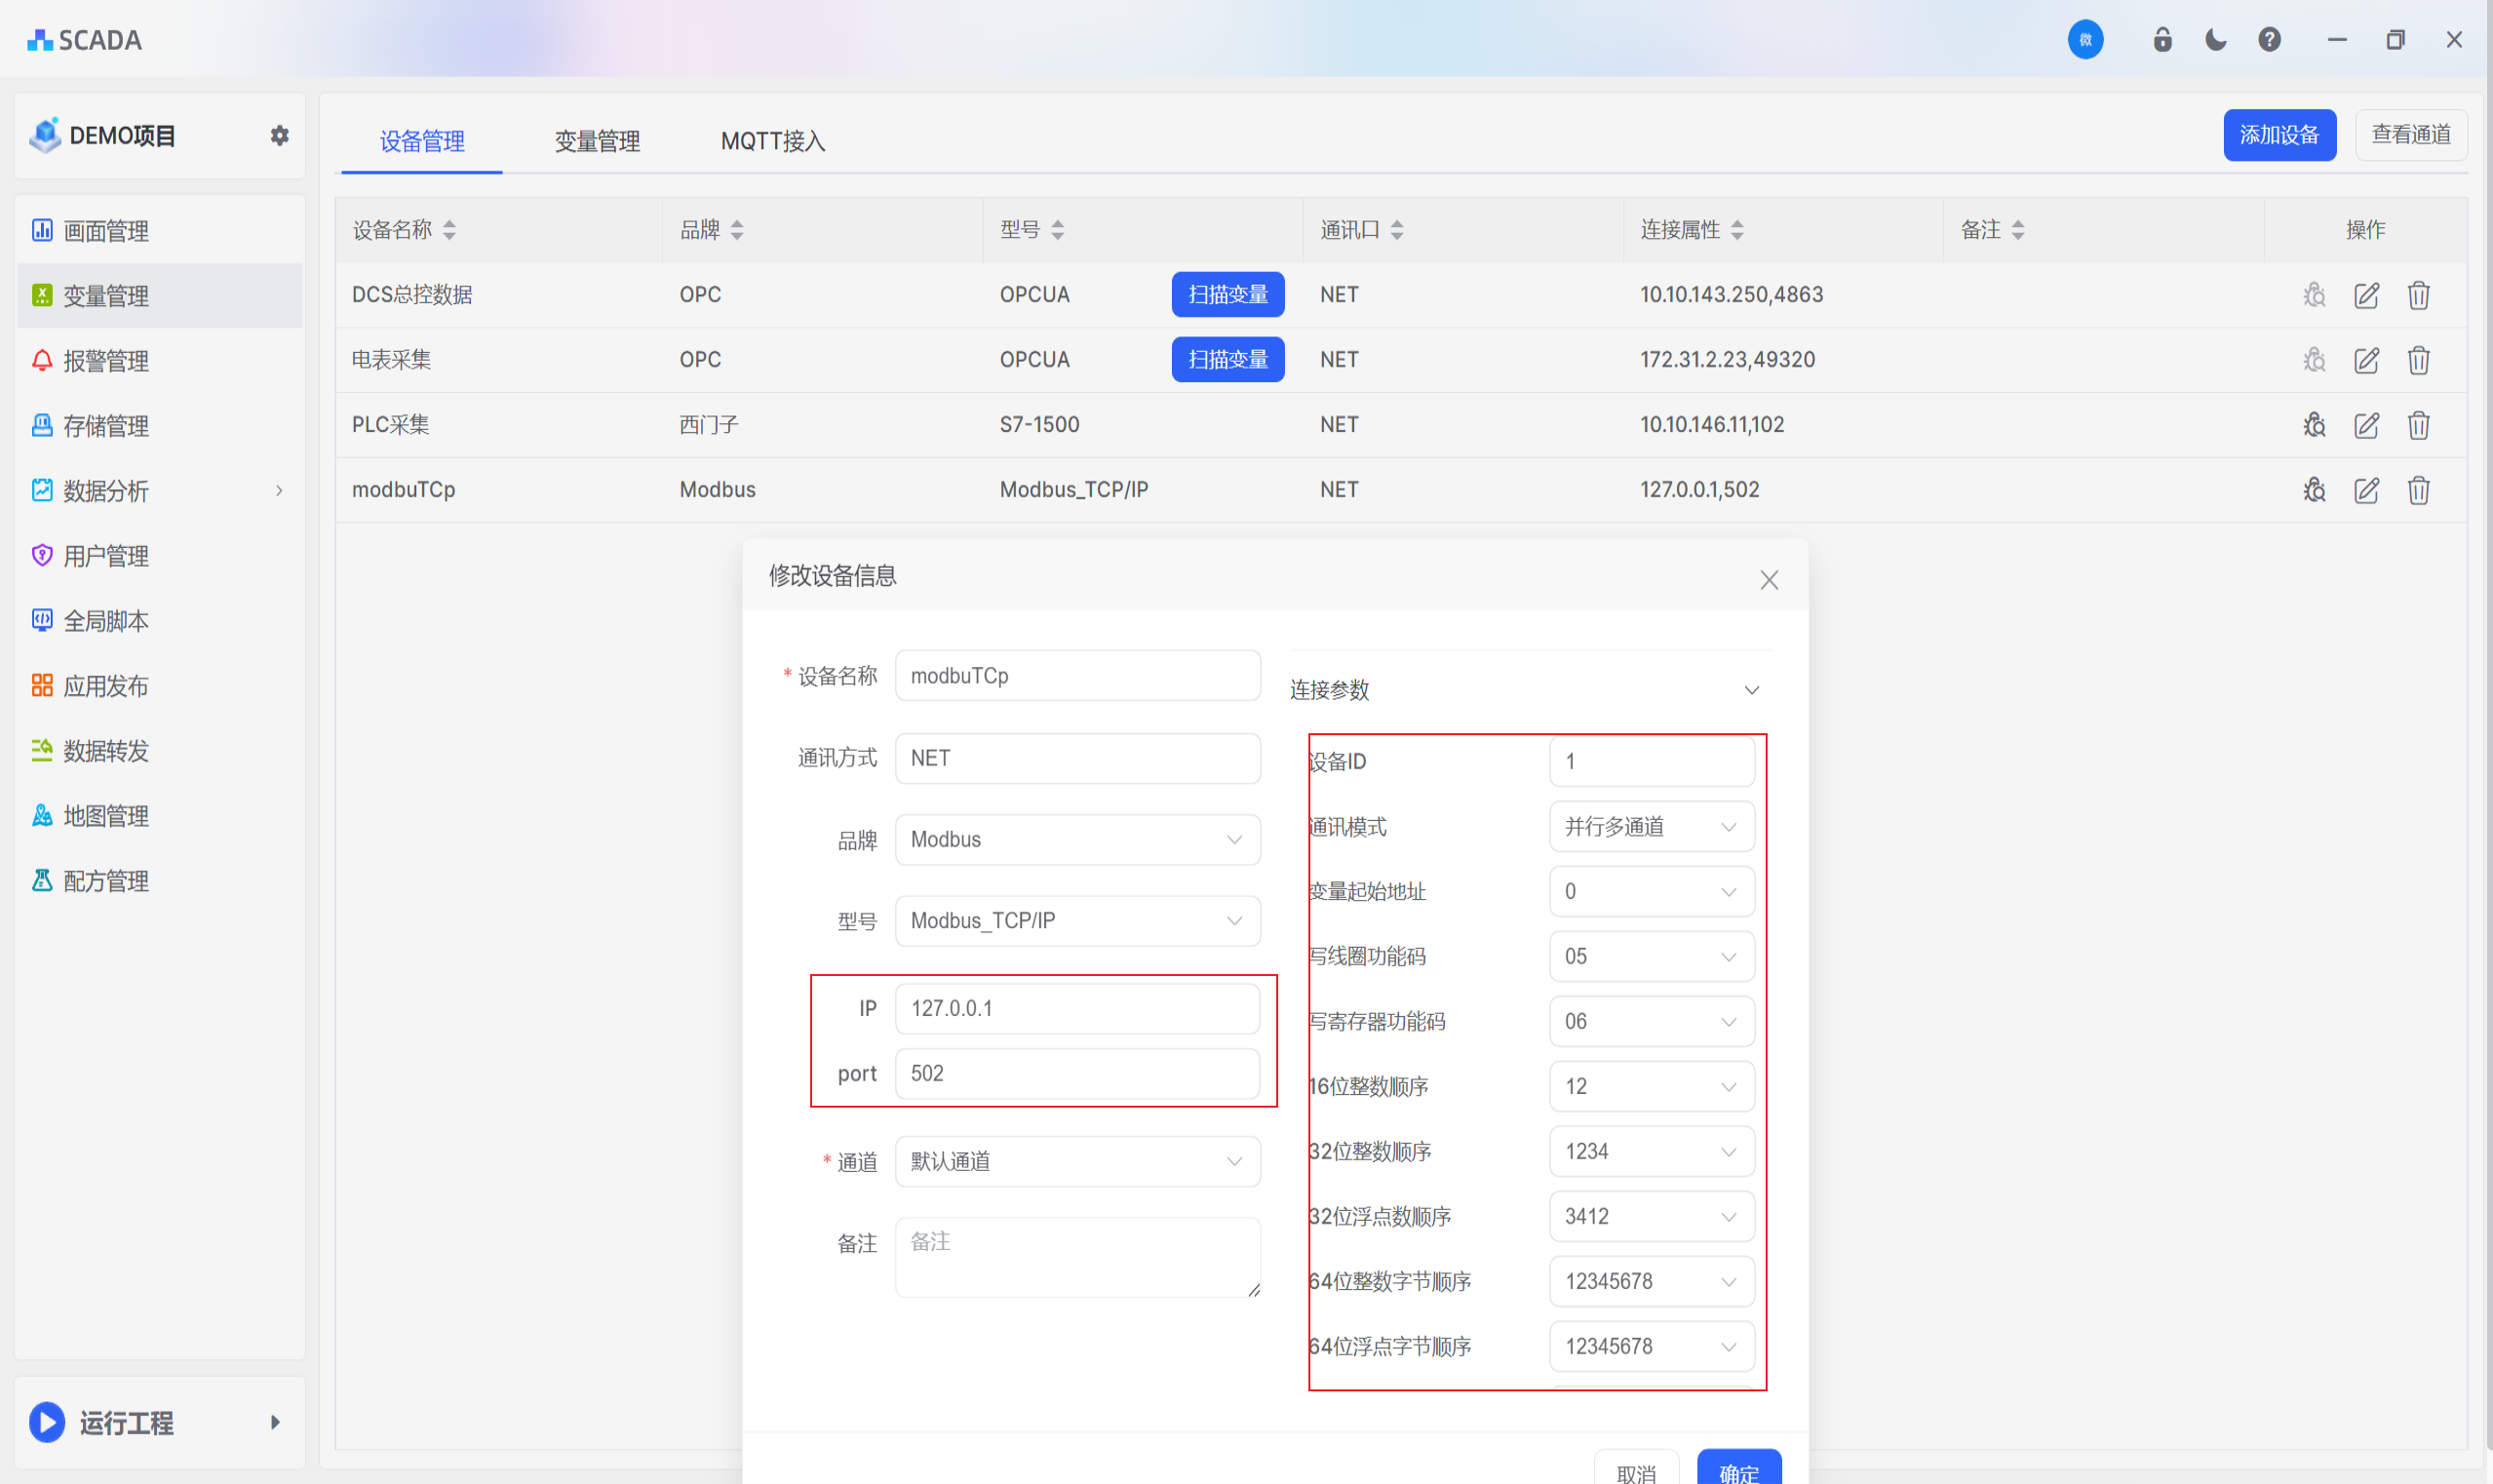Open the 32位浮点数顺序 dropdown

click(1651, 1217)
